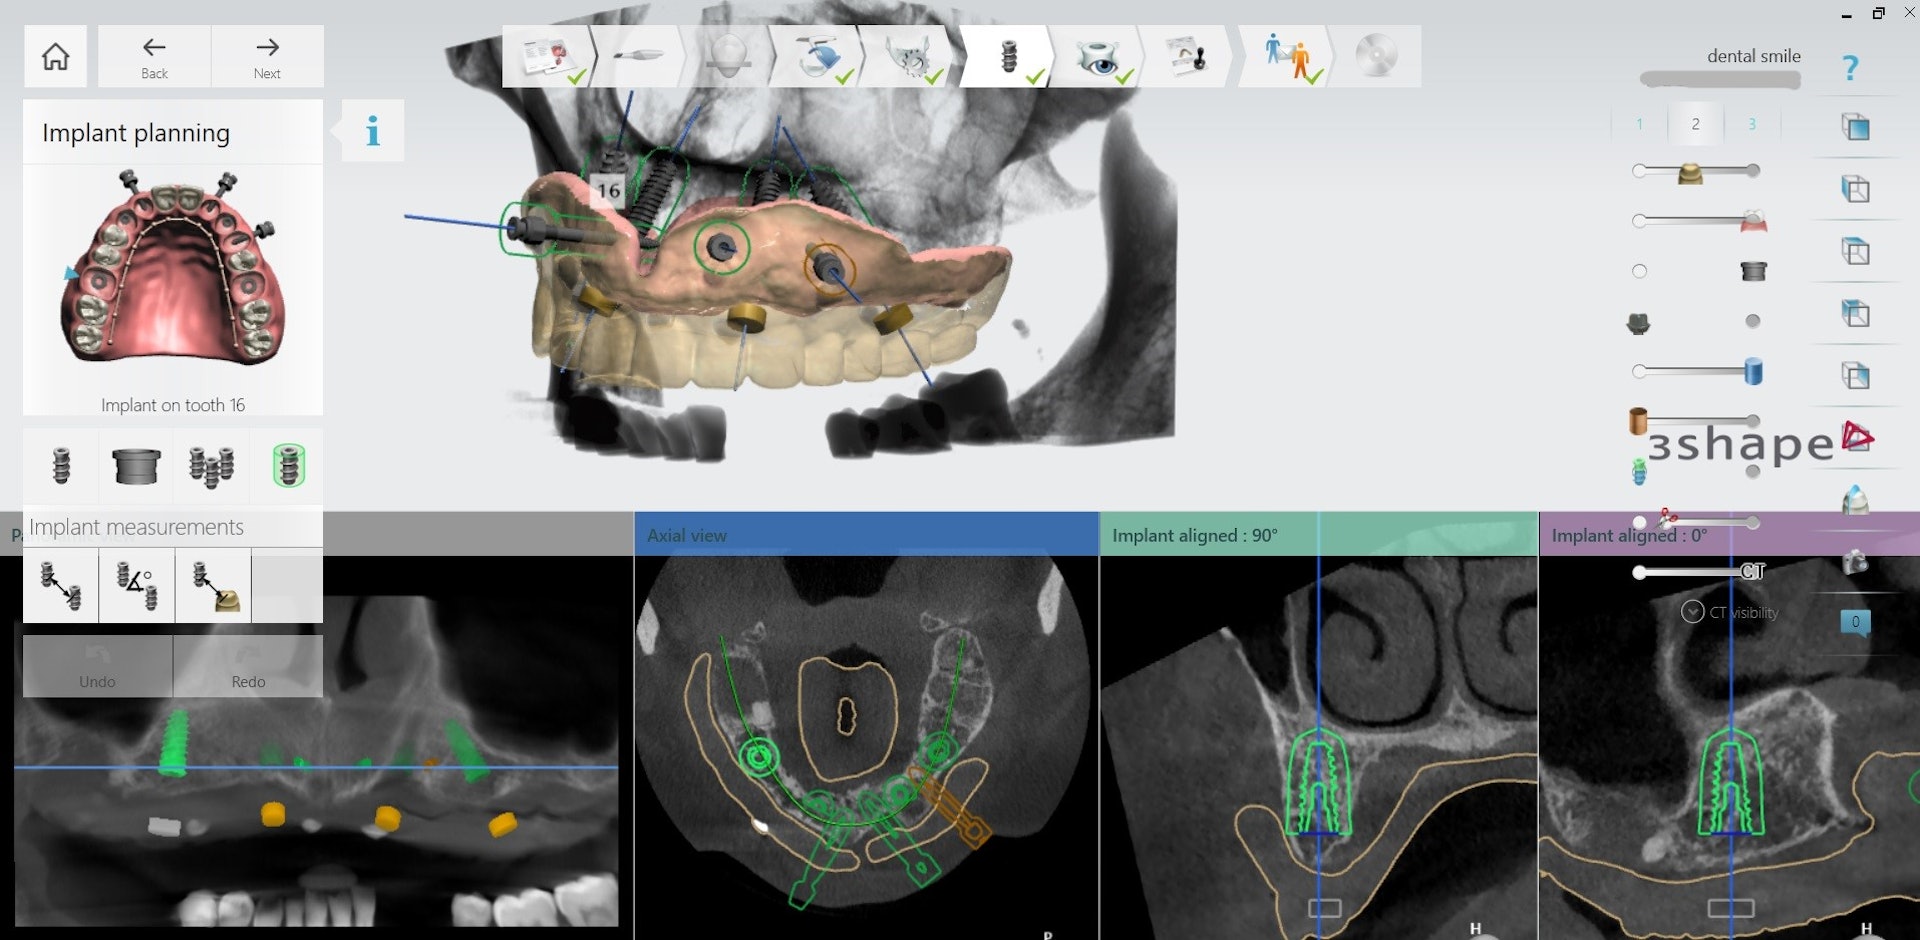Select the implant angle measurement tool
The width and height of the screenshot is (1920, 940).
(136, 586)
